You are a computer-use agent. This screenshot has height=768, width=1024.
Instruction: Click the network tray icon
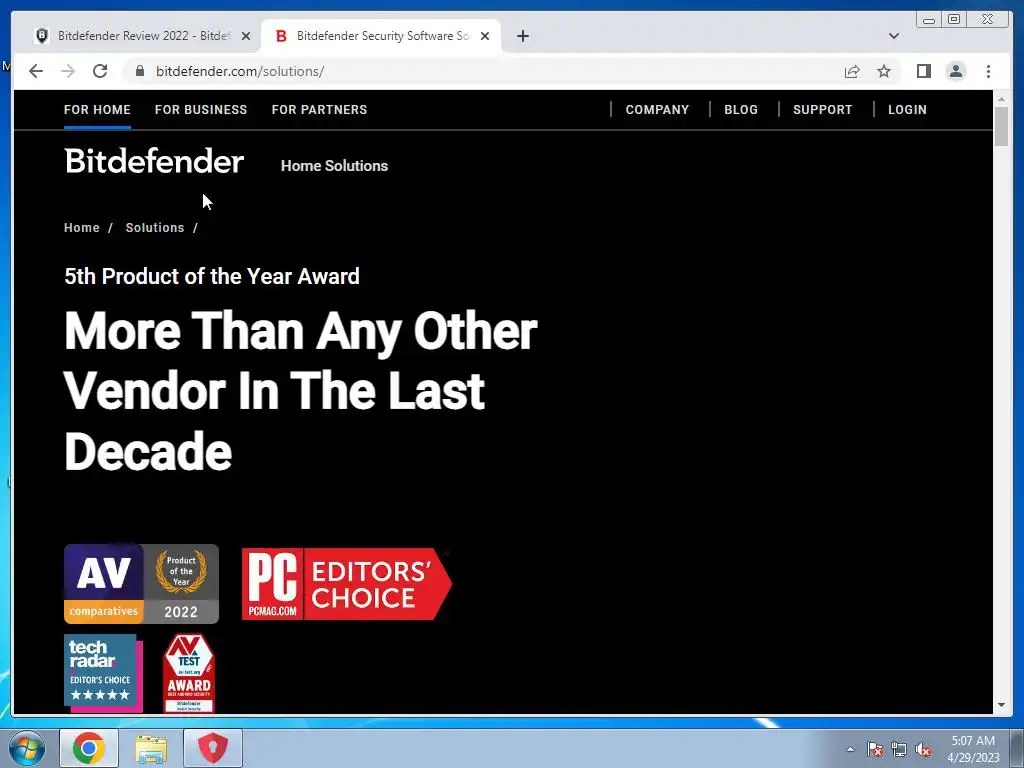(899, 749)
